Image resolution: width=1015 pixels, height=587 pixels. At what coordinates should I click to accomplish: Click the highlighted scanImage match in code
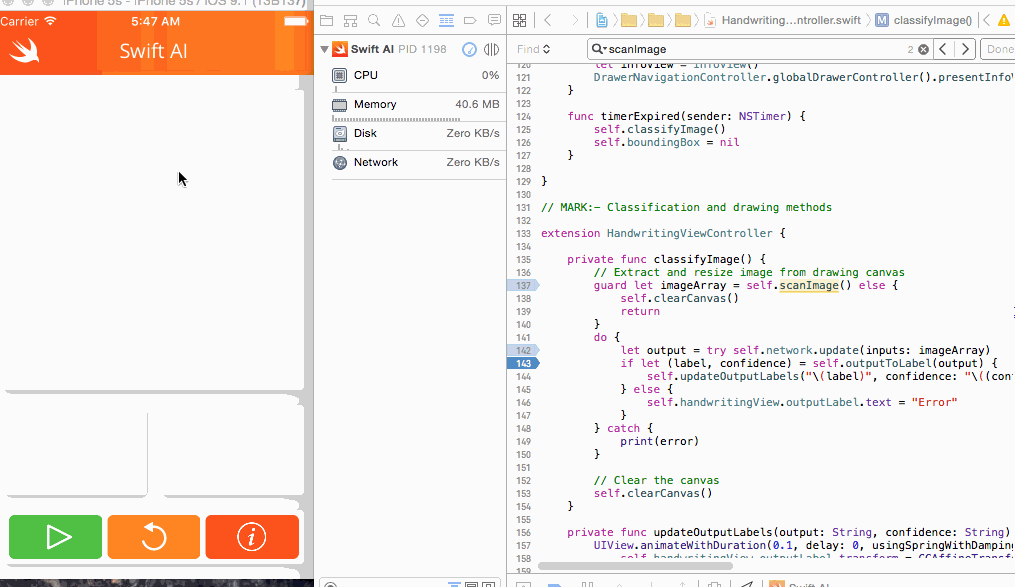tap(809, 285)
